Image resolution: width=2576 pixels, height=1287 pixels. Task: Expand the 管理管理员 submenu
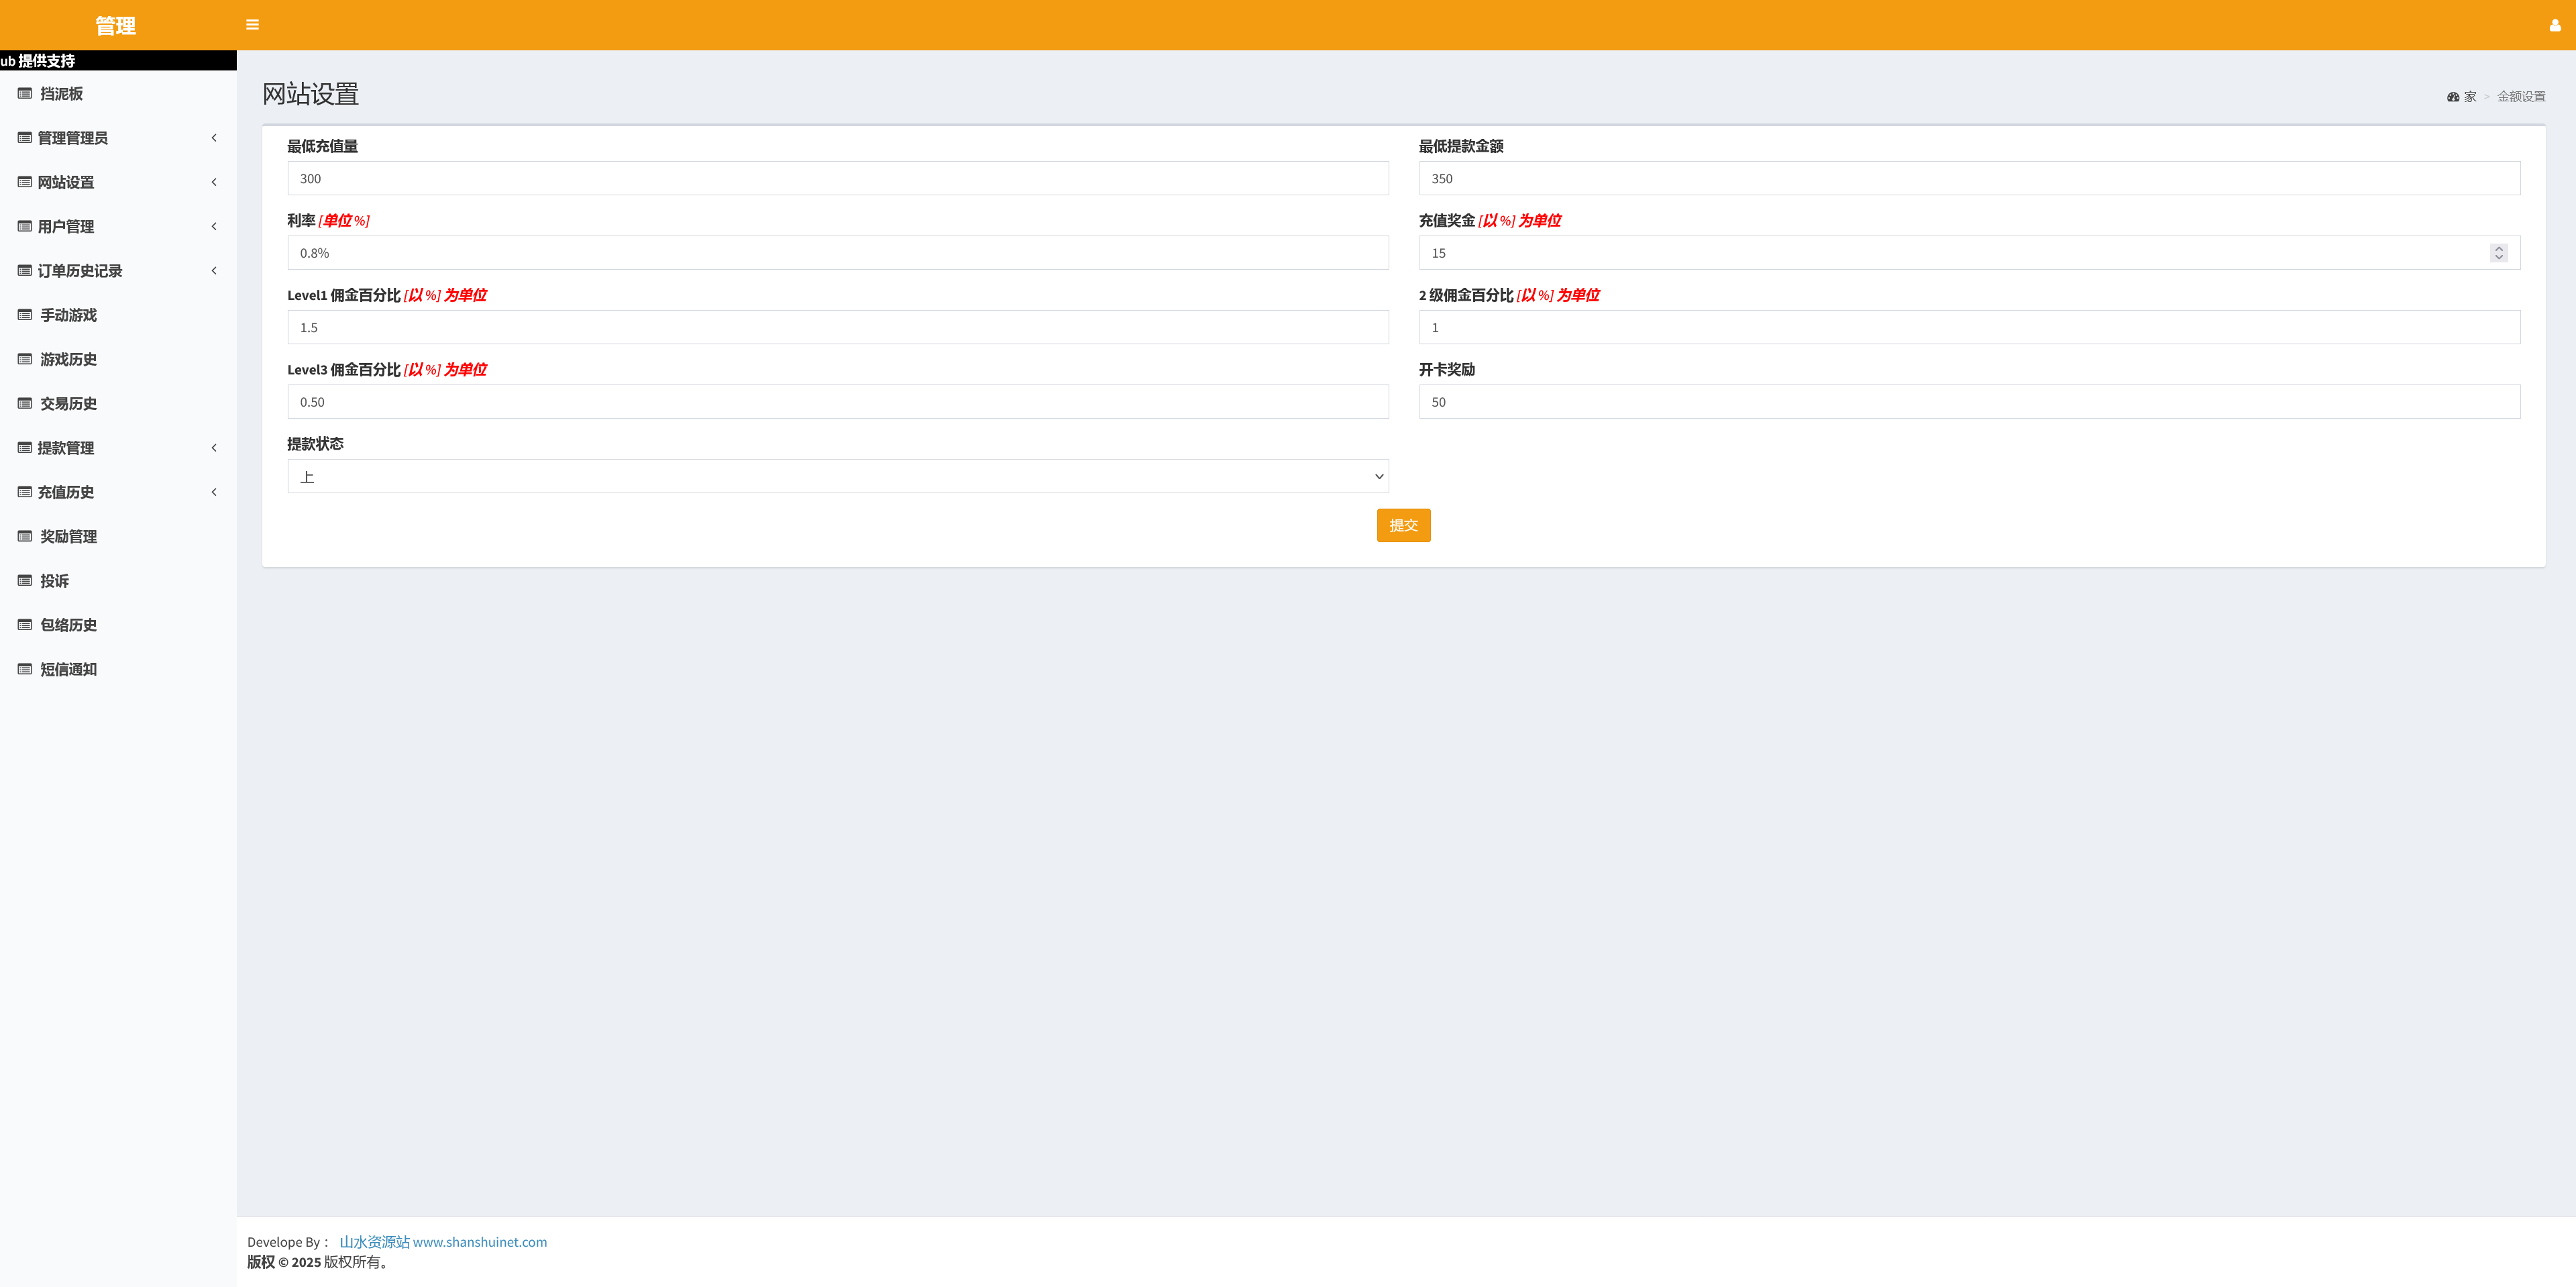[x=214, y=138]
